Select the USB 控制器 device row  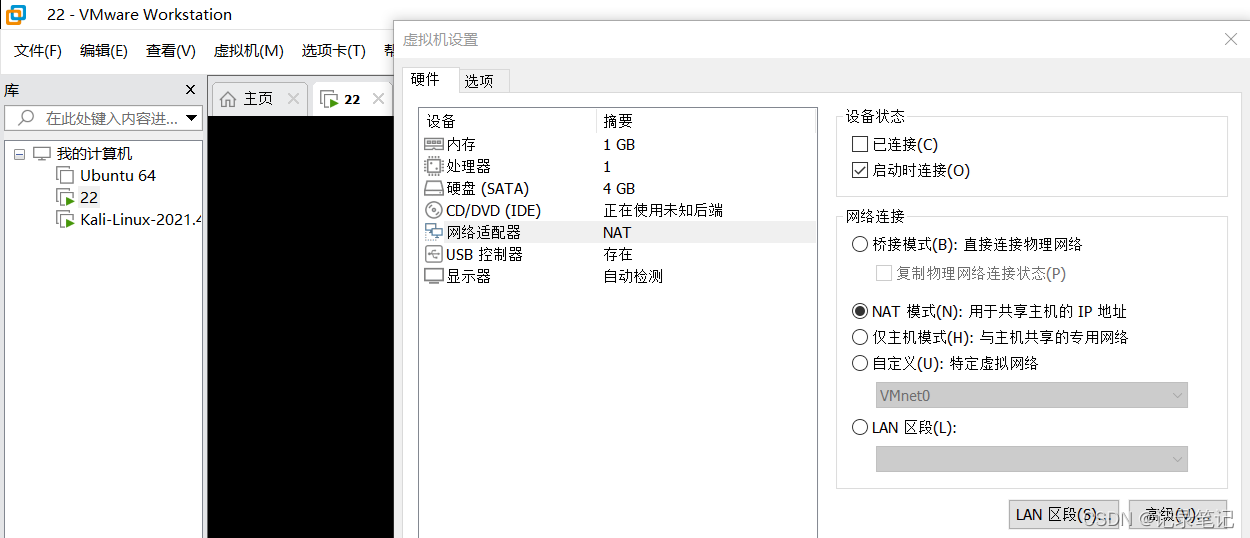click(x=618, y=254)
